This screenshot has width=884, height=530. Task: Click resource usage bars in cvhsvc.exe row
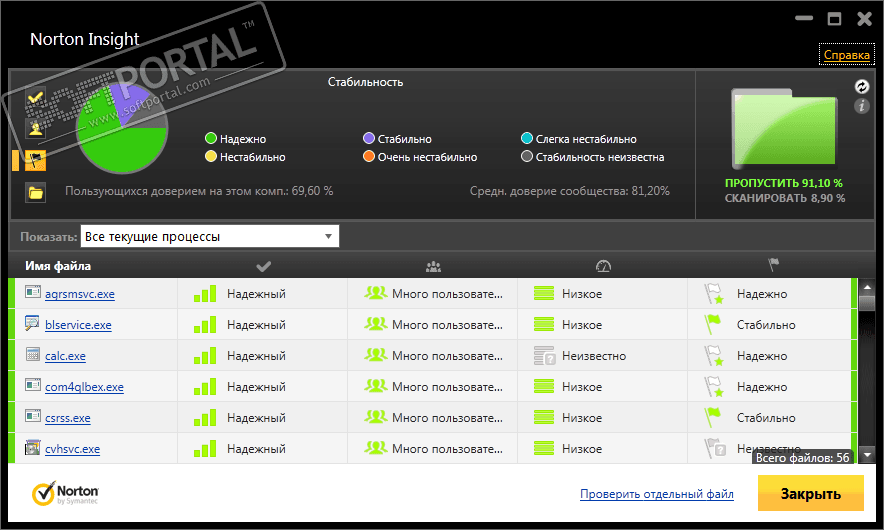tap(544, 449)
